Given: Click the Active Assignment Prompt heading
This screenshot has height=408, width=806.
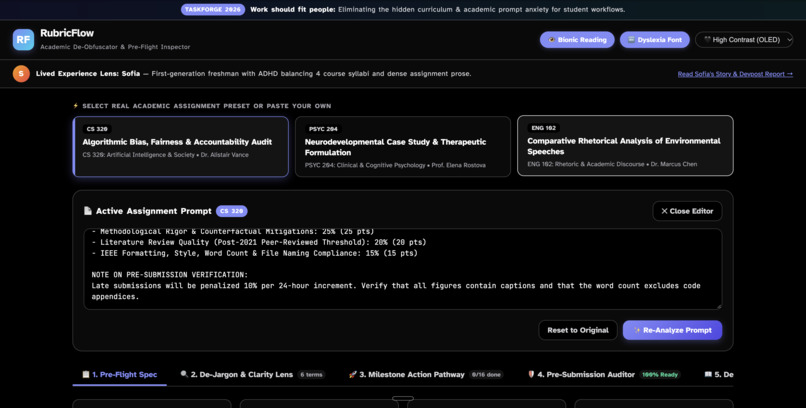Looking at the screenshot, I should (154, 211).
